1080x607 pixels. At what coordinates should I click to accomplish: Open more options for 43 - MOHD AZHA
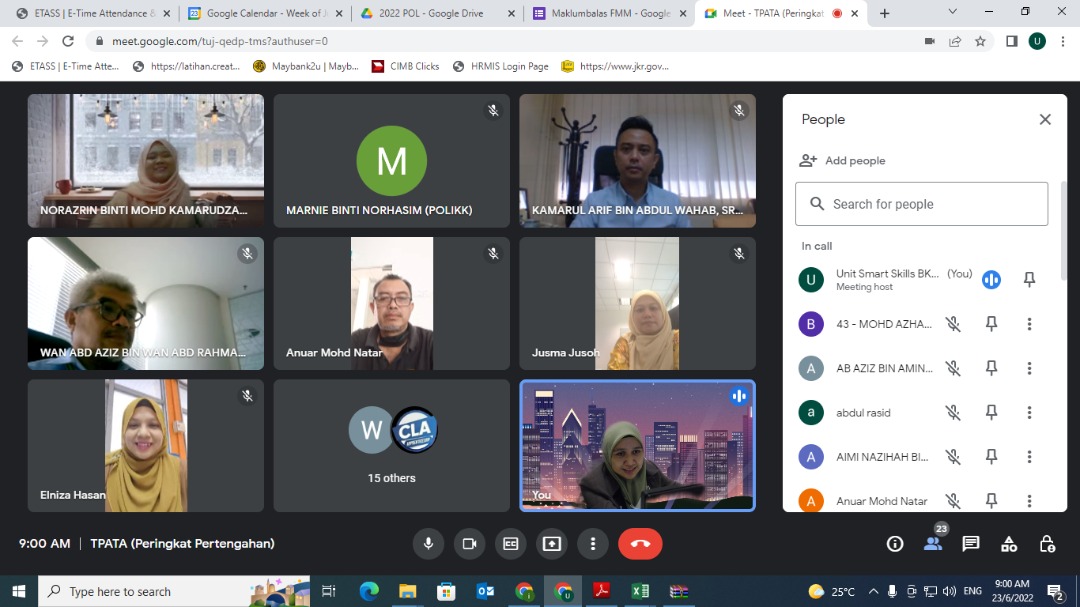[x=1029, y=324]
